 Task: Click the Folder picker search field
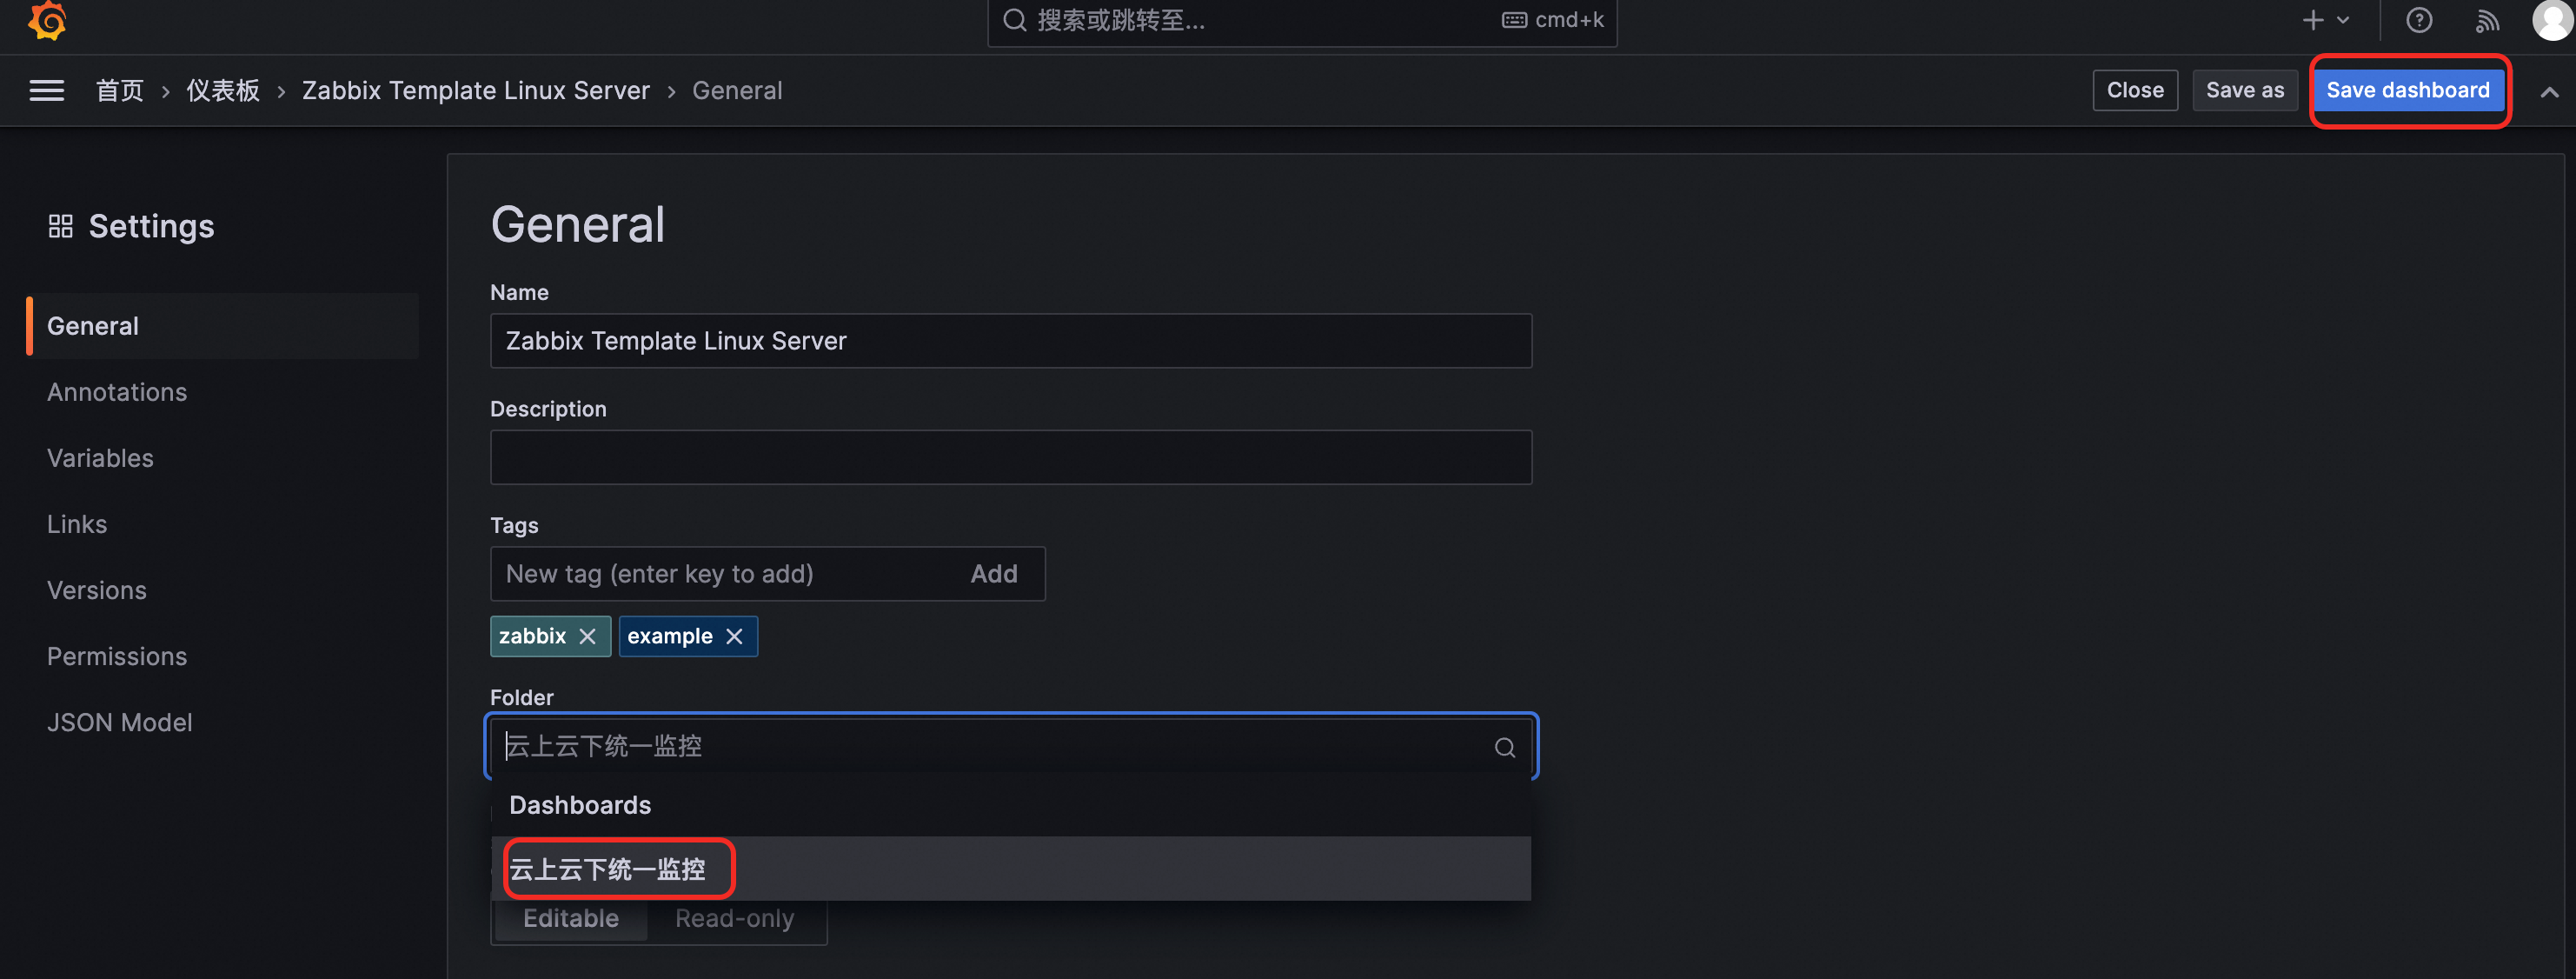(1011, 747)
